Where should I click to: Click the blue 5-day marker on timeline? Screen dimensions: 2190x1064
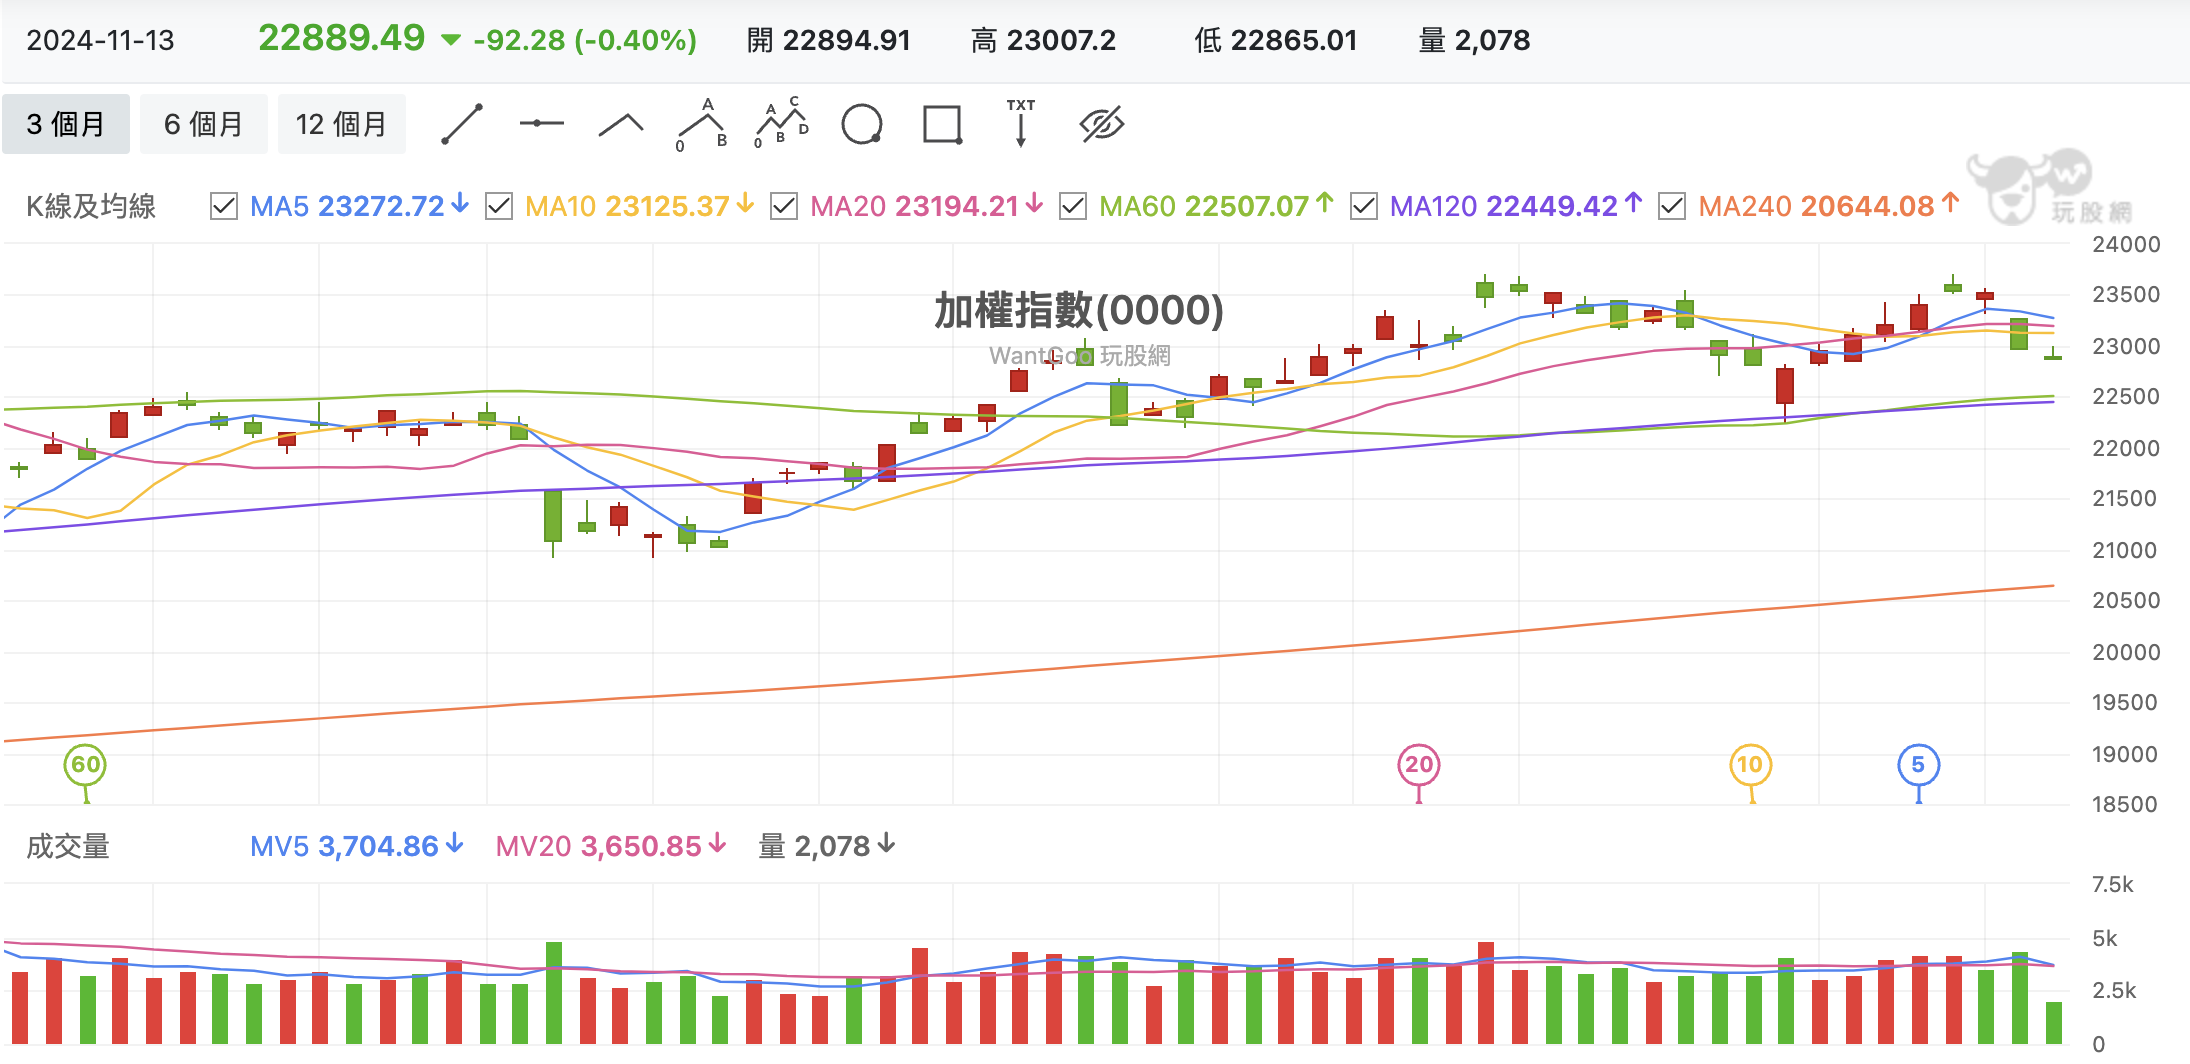(x=1918, y=765)
